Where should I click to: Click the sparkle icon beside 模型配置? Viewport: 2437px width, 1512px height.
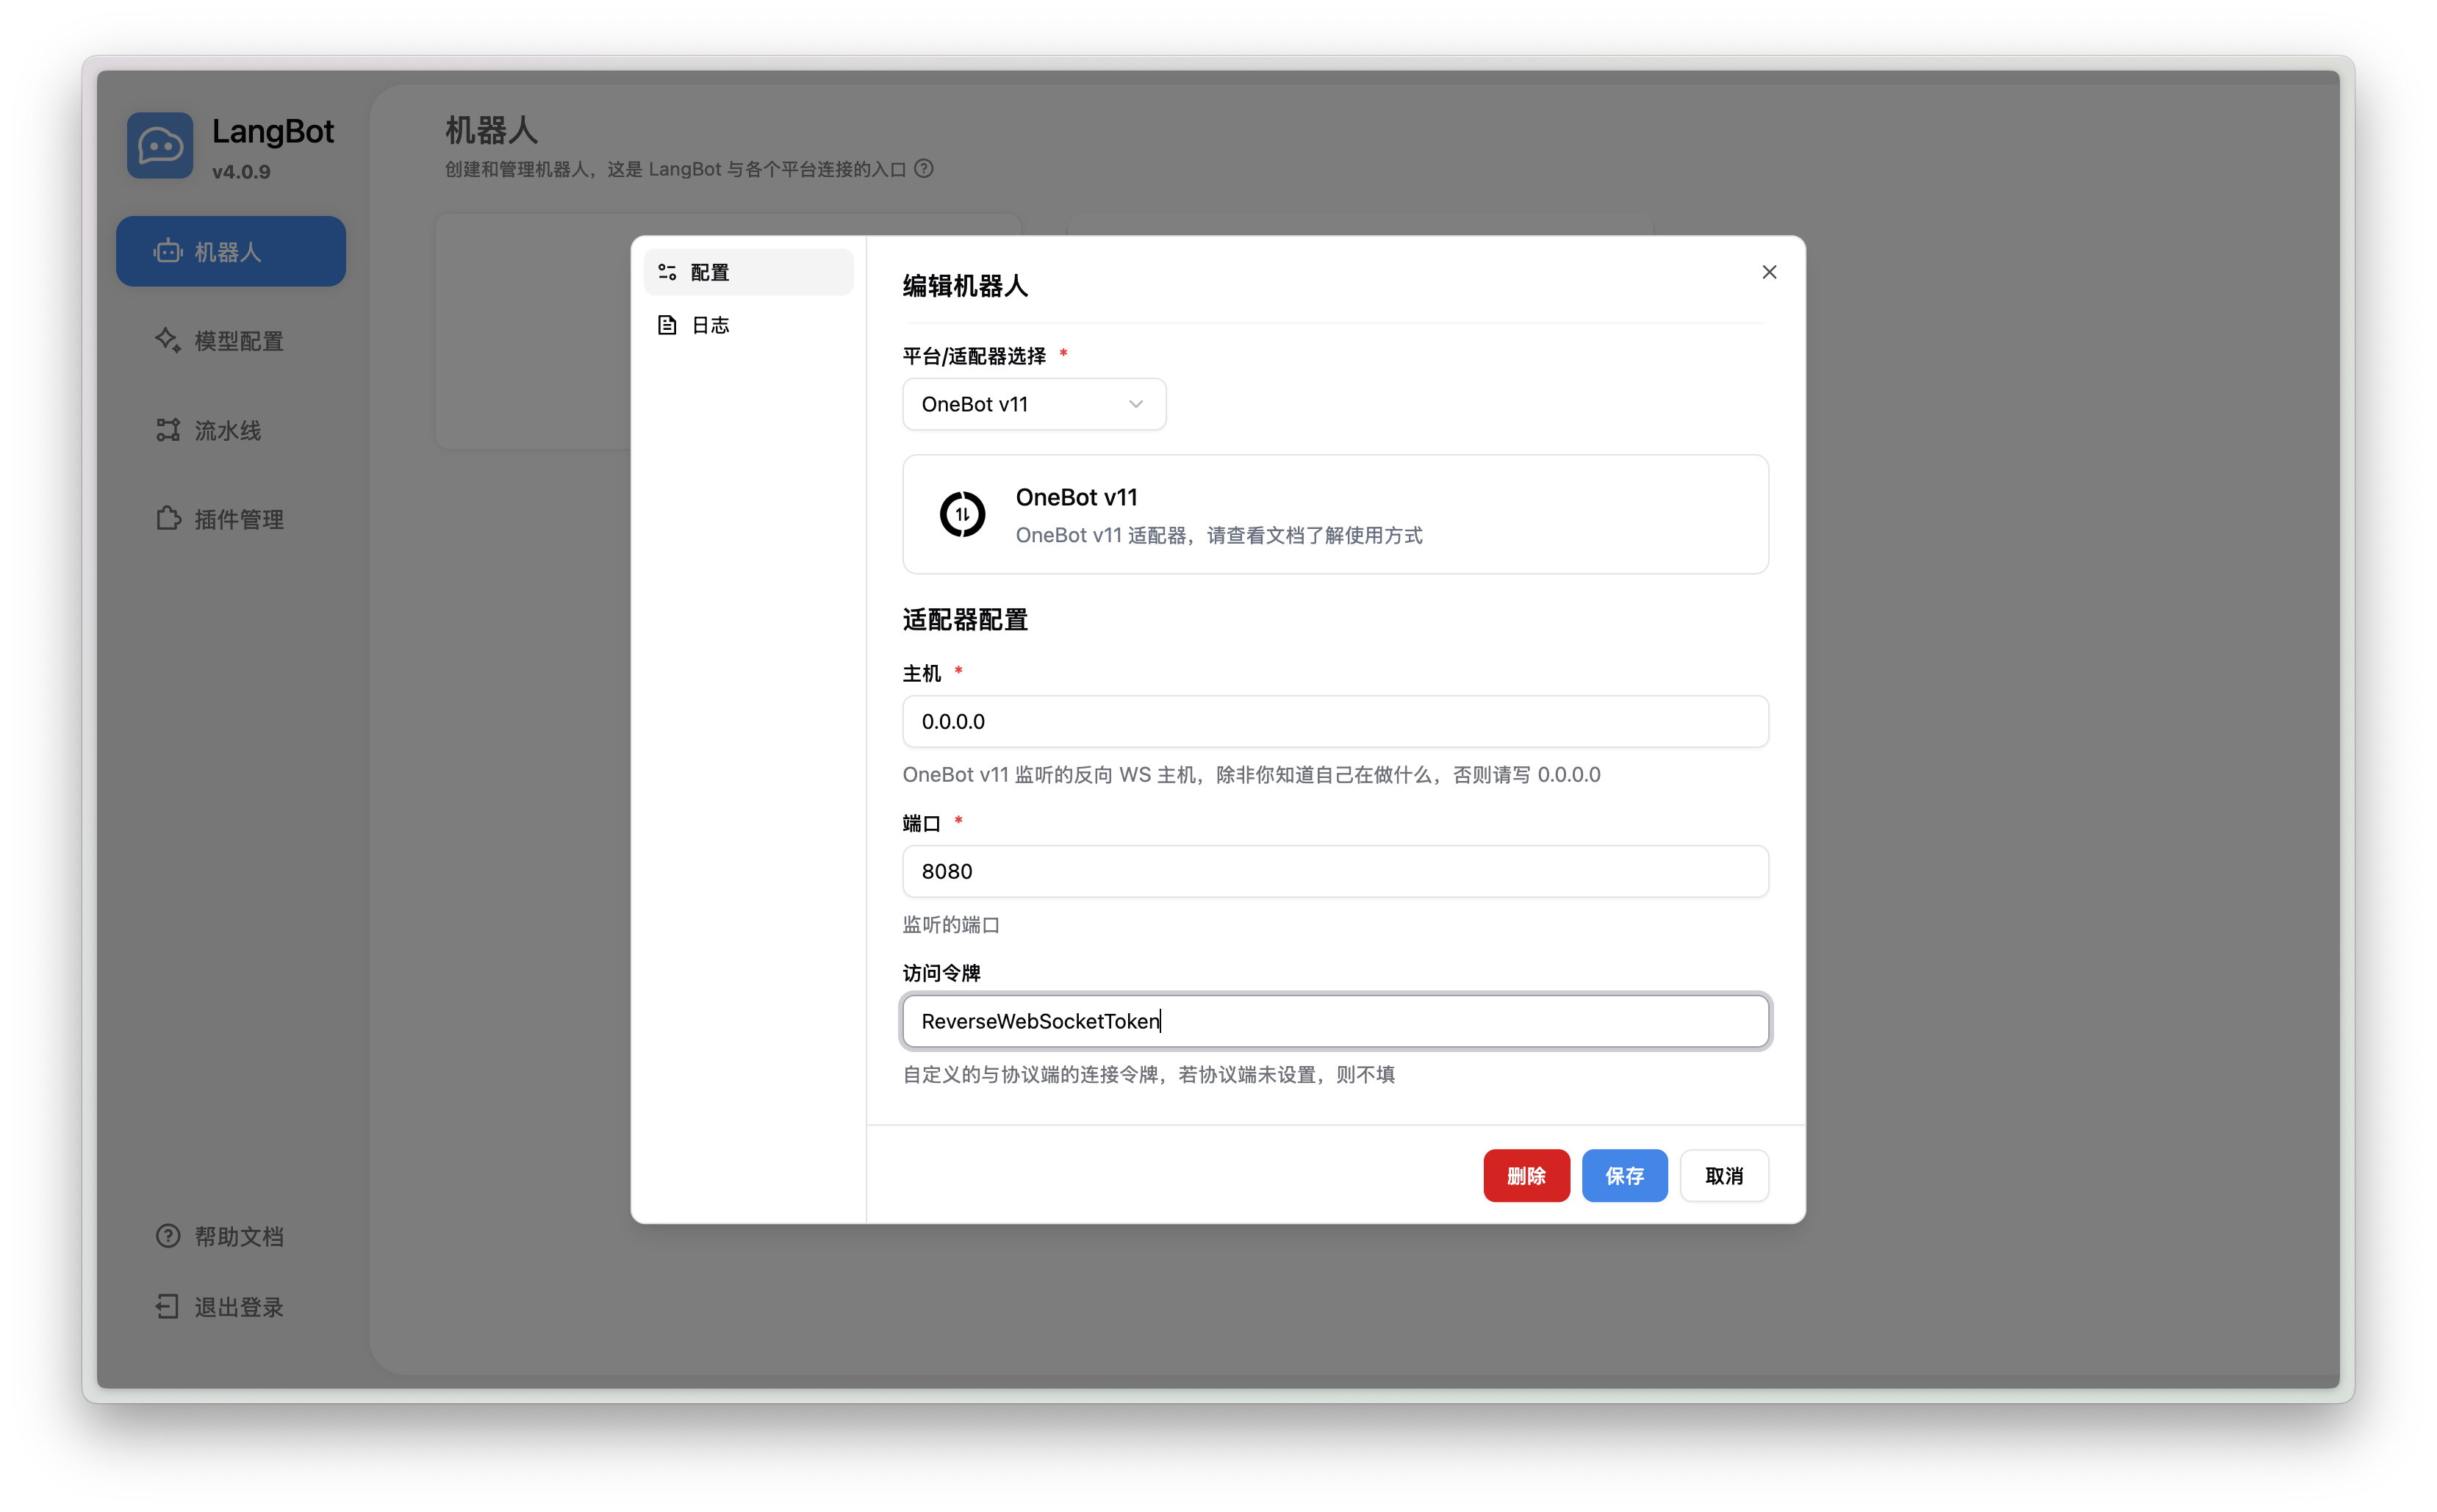point(167,340)
